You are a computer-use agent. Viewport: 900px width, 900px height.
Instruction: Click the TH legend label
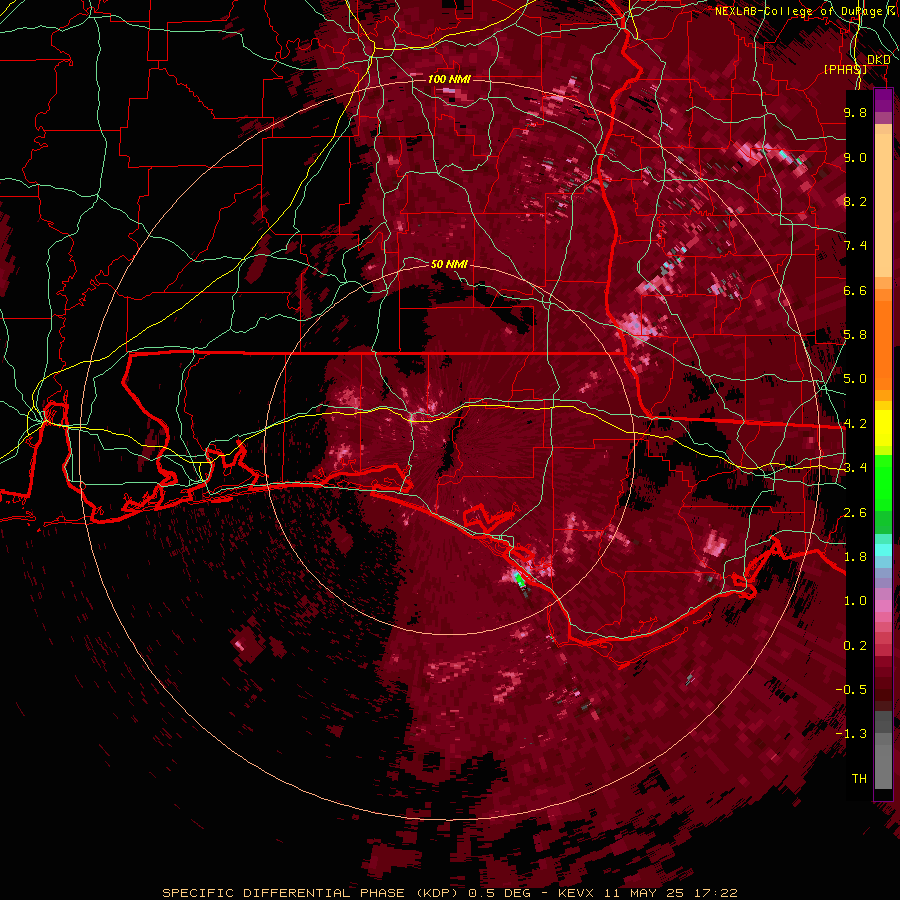pos(859,778)
